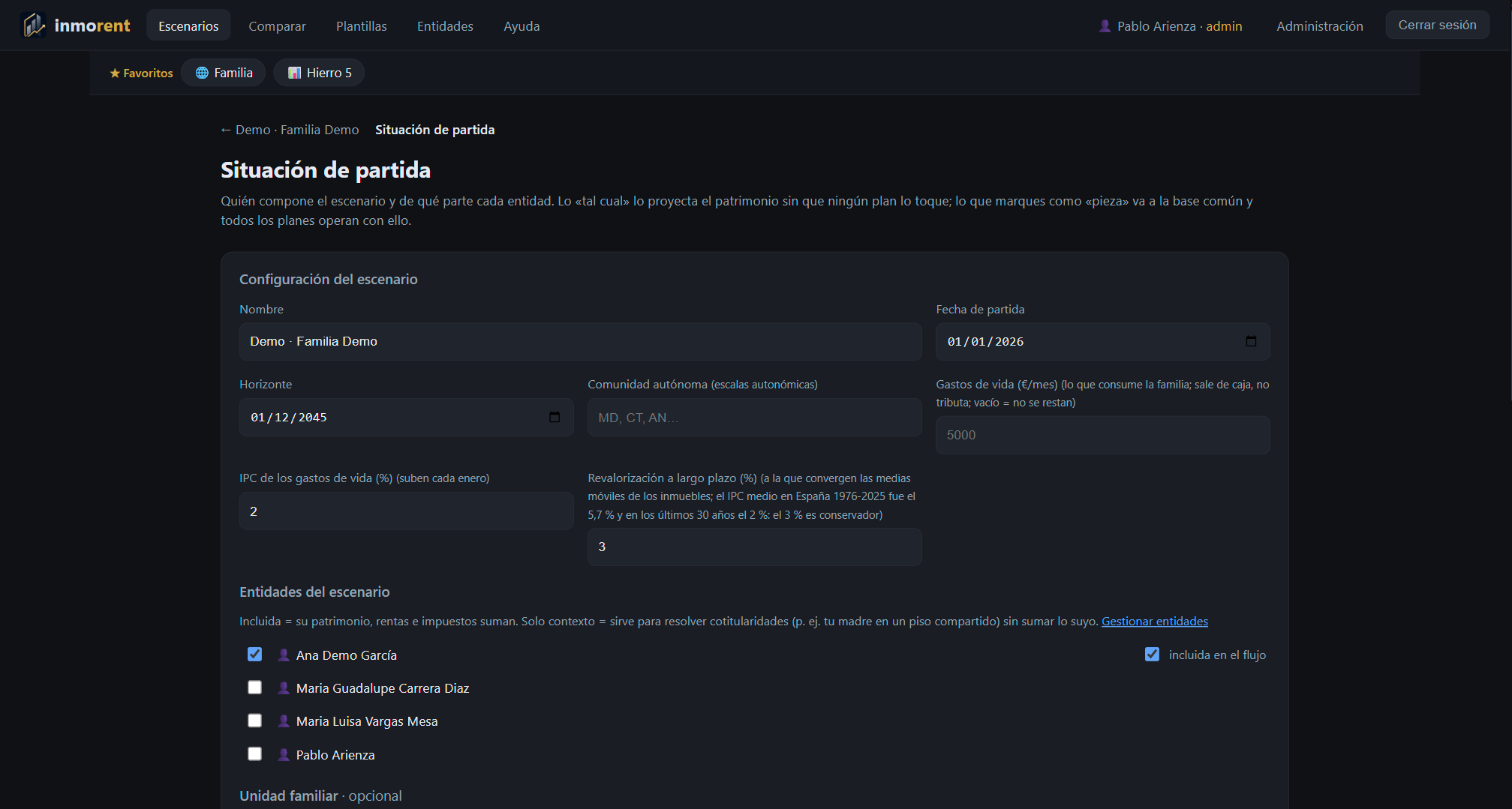This screenshot has height=809, width=1512.
Task: Switch to the Plantillas tab
Action: (x=362, y=26)
